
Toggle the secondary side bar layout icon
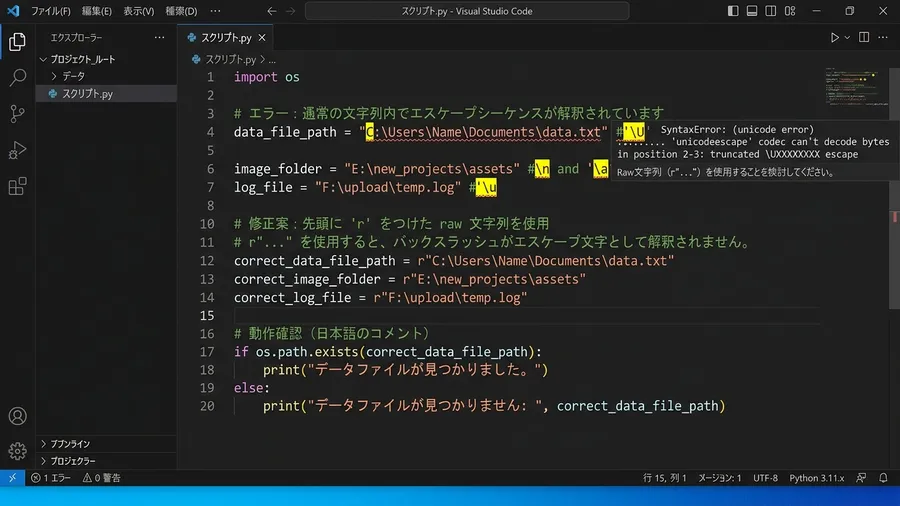771,11
